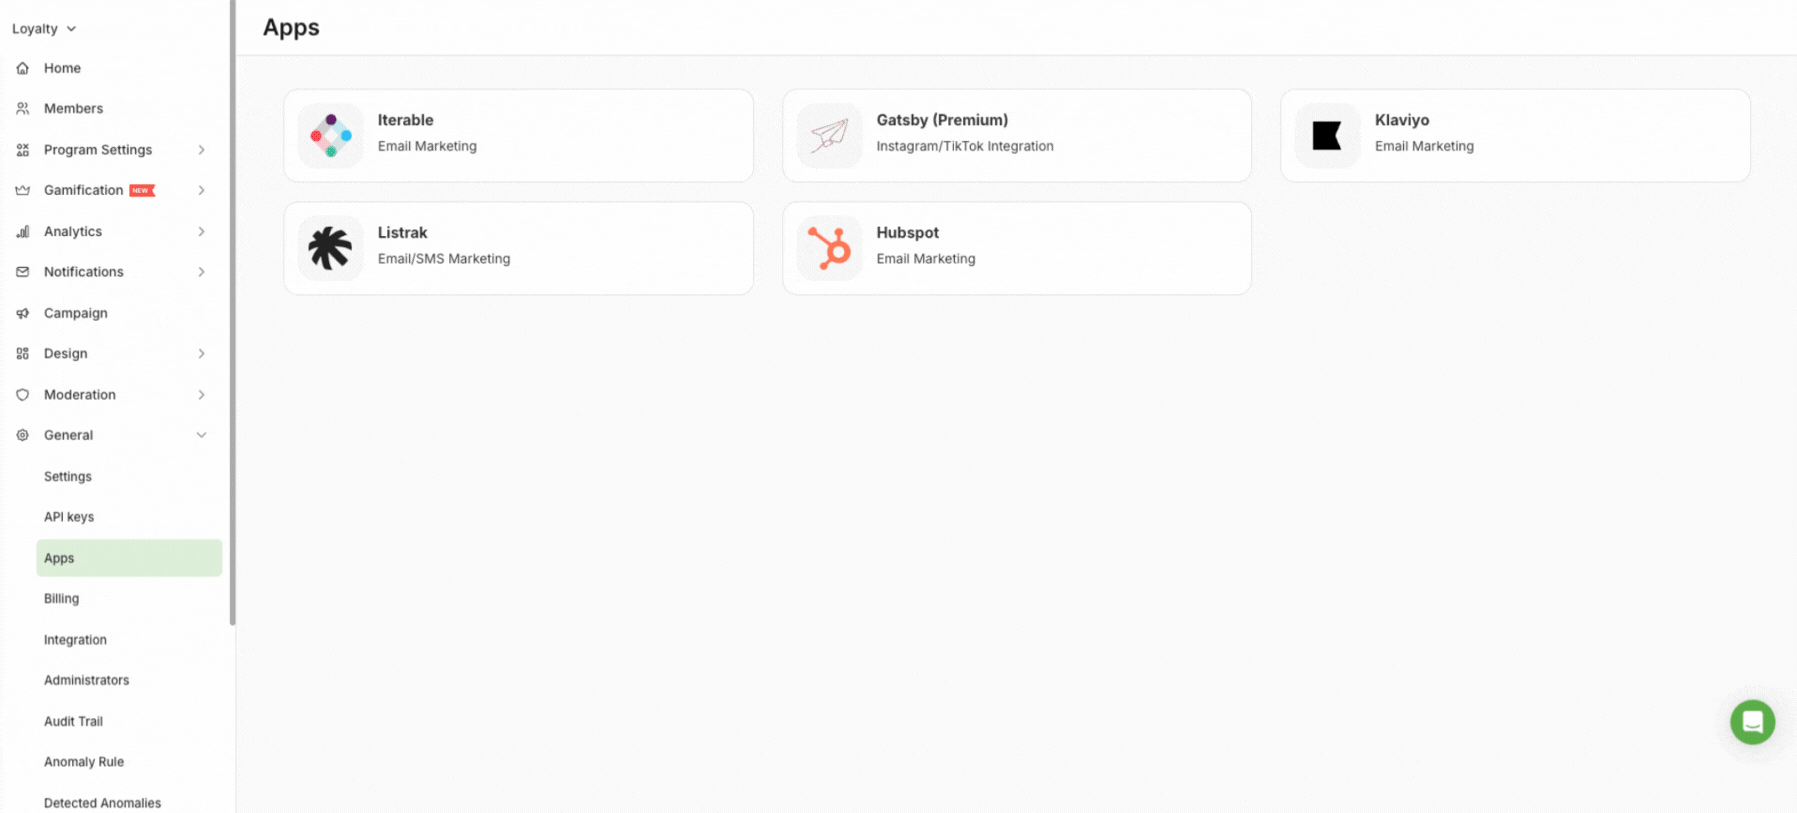This screenshot has width=1797, height=813.
Task: Expand the Analytics submenu arrow
Action: pyautogui.click(x=201, y=231)
